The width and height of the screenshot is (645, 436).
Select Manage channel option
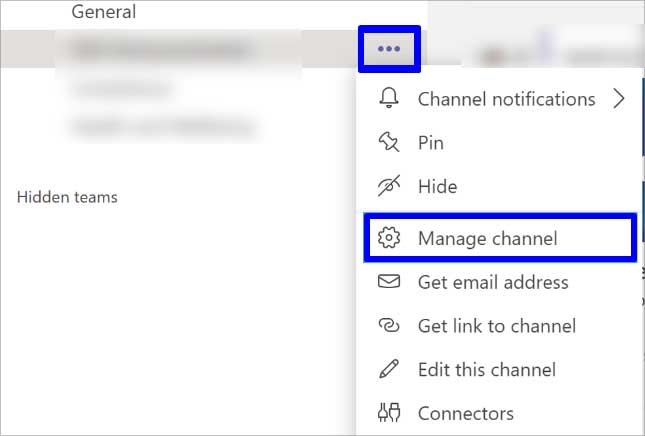(500, 238)
